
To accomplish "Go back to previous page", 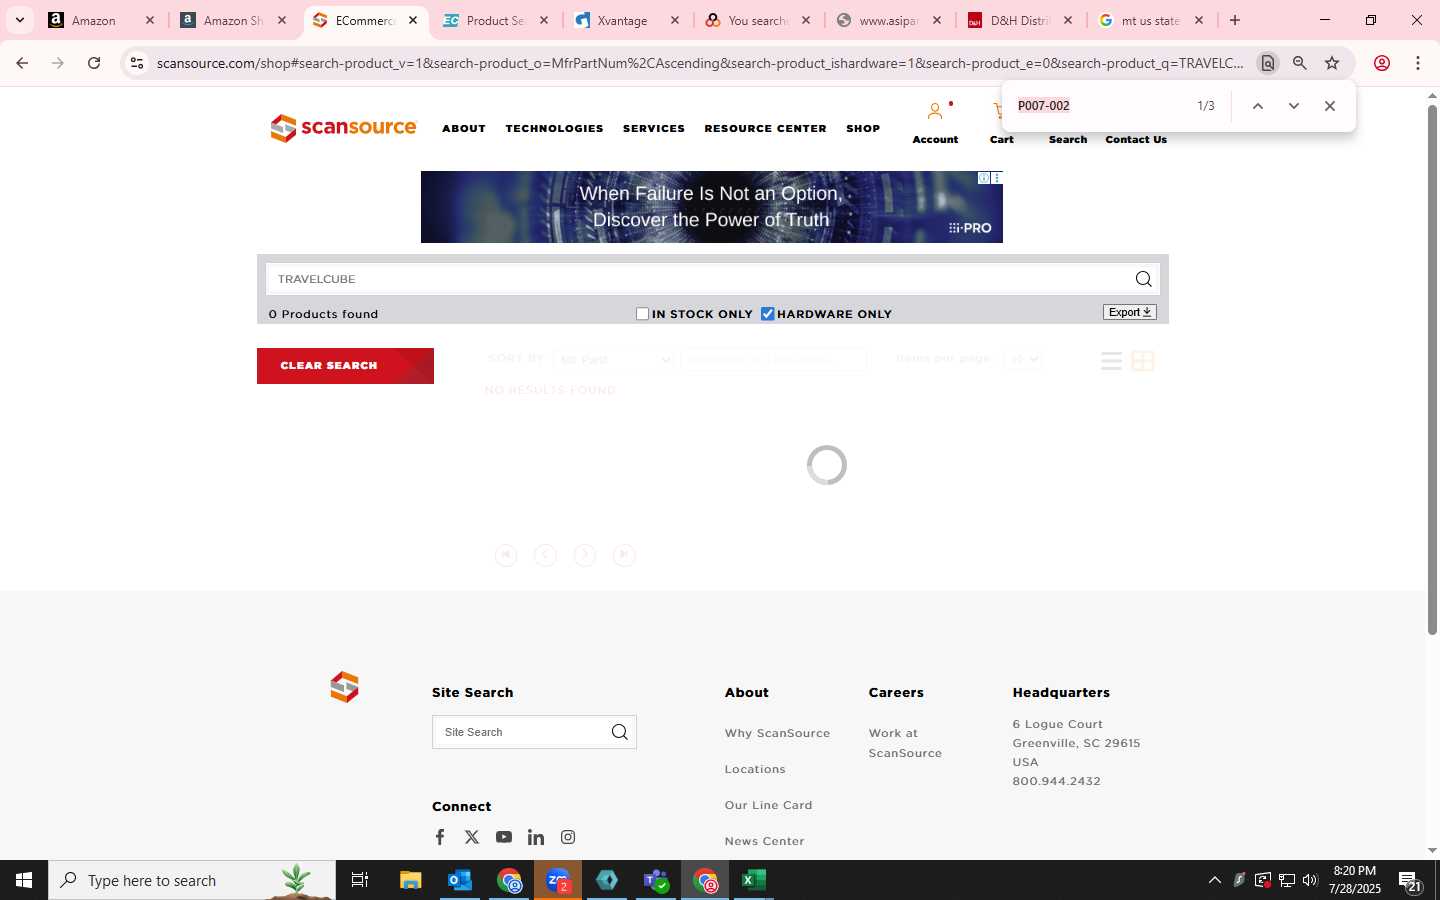I will tap(22, 63).
